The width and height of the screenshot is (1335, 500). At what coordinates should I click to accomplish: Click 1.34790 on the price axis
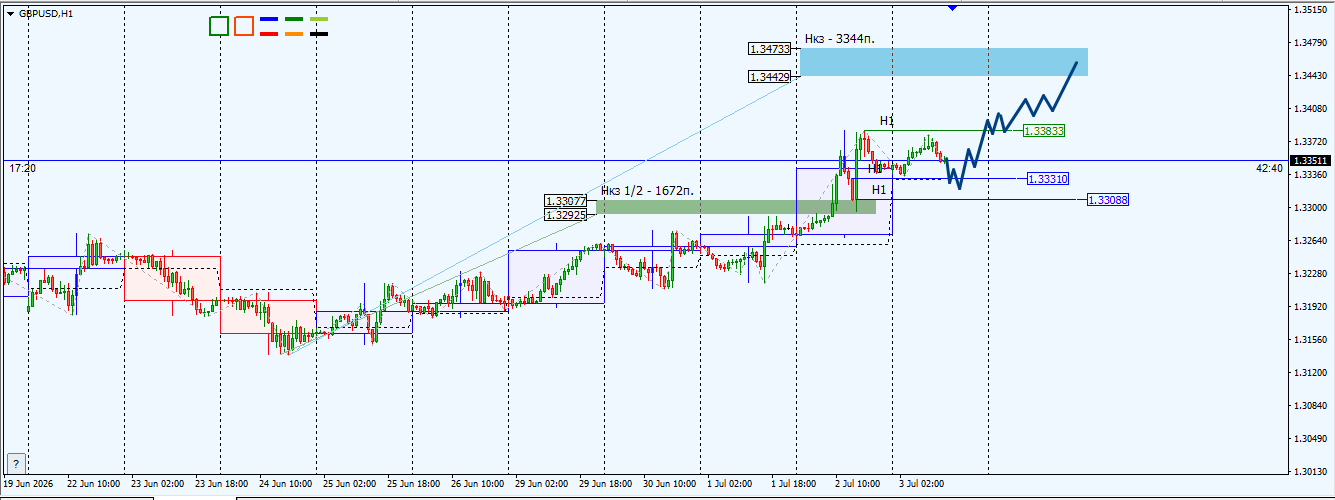[x=1311, y=43]
